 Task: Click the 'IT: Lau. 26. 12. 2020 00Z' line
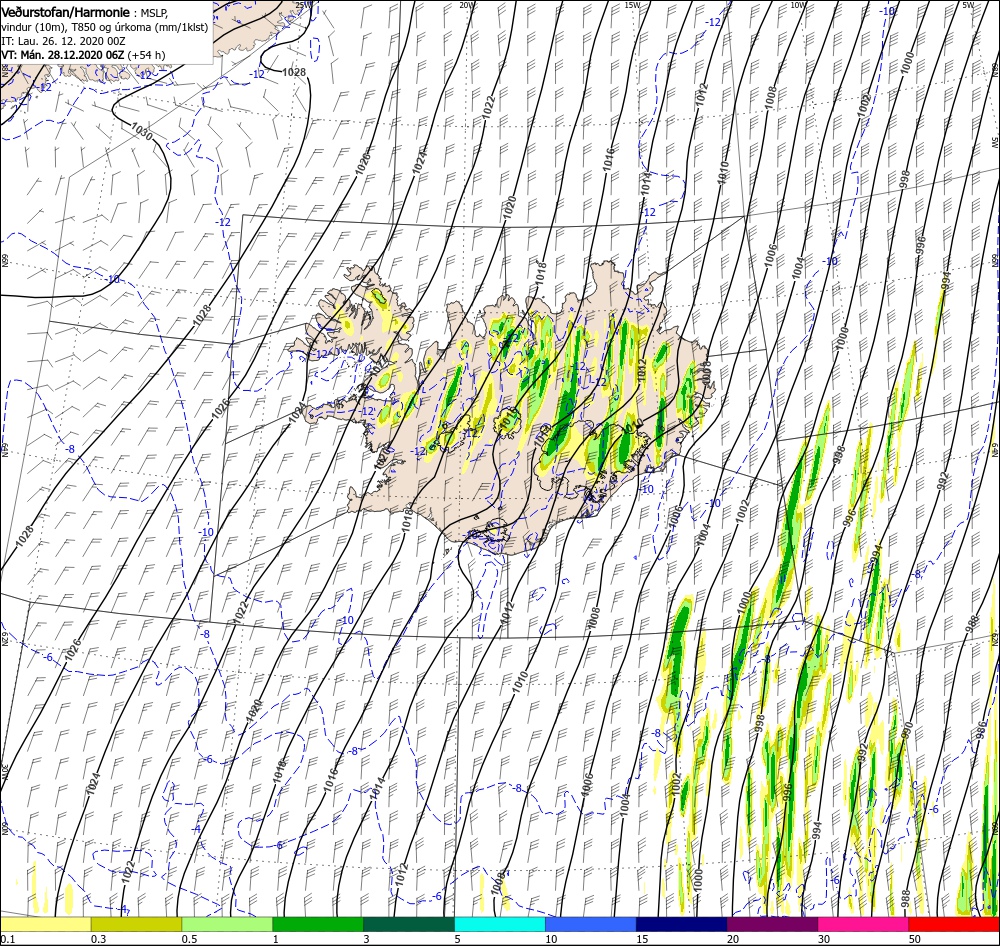[61, 41]
